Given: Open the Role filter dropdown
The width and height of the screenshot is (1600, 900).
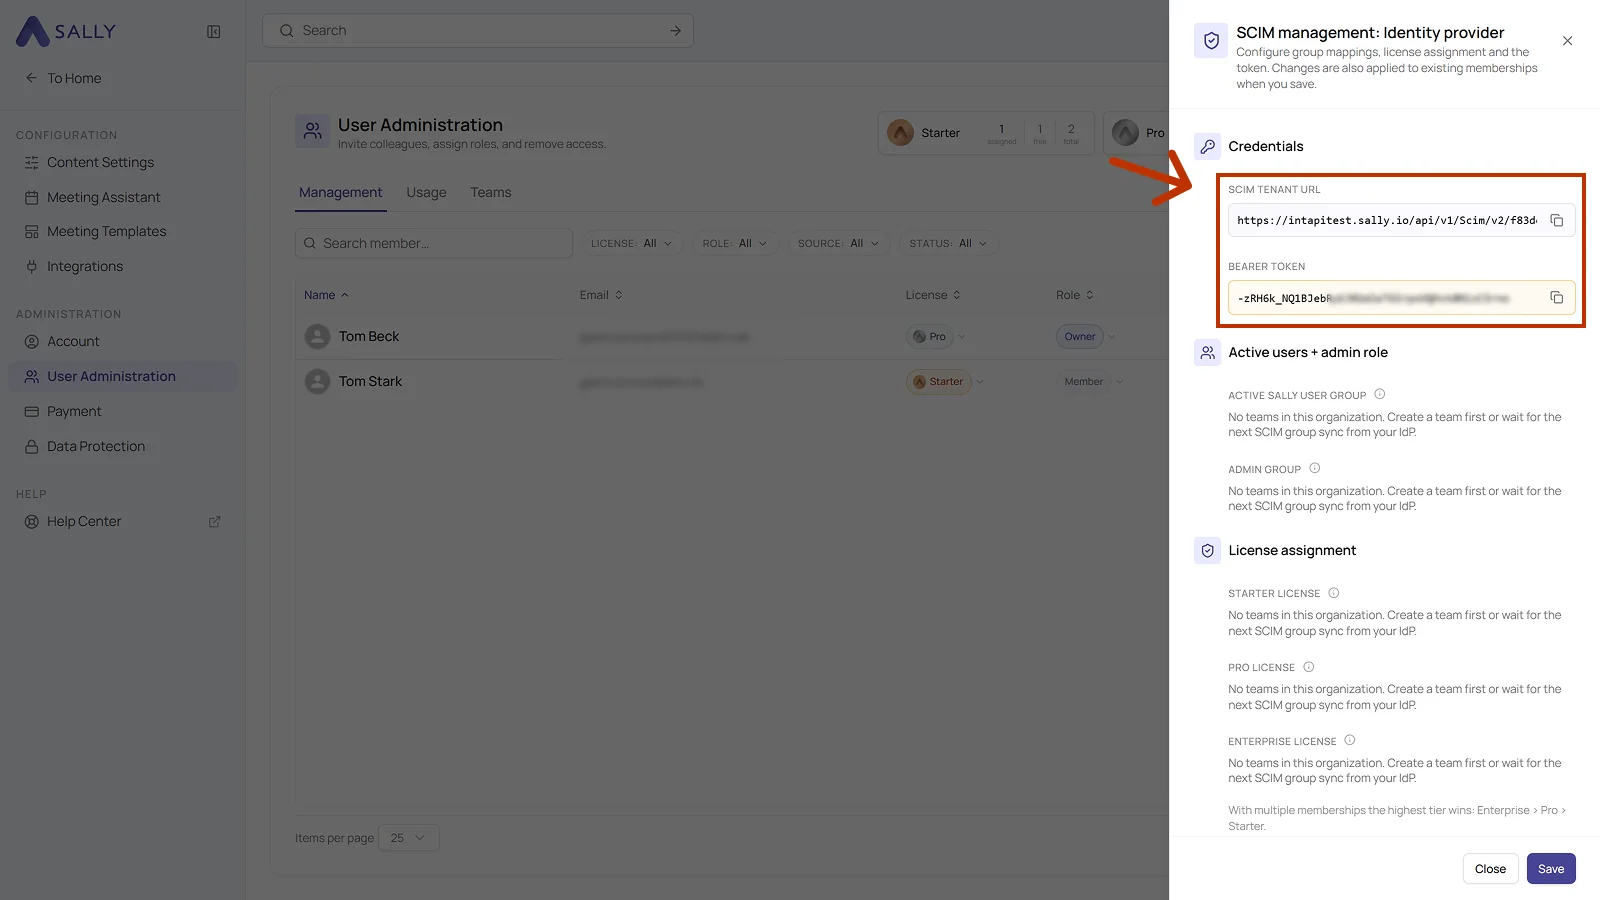Looking at the screenshot, I should pos(735,243).
